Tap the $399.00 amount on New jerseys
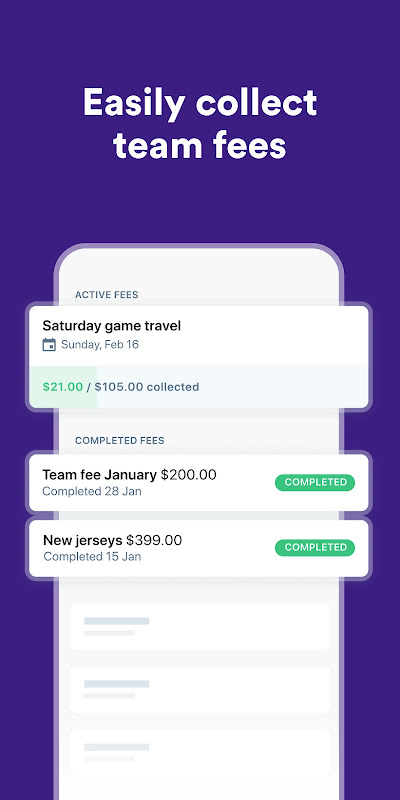This screenshot has height=800, width=400. click(154, 540)
